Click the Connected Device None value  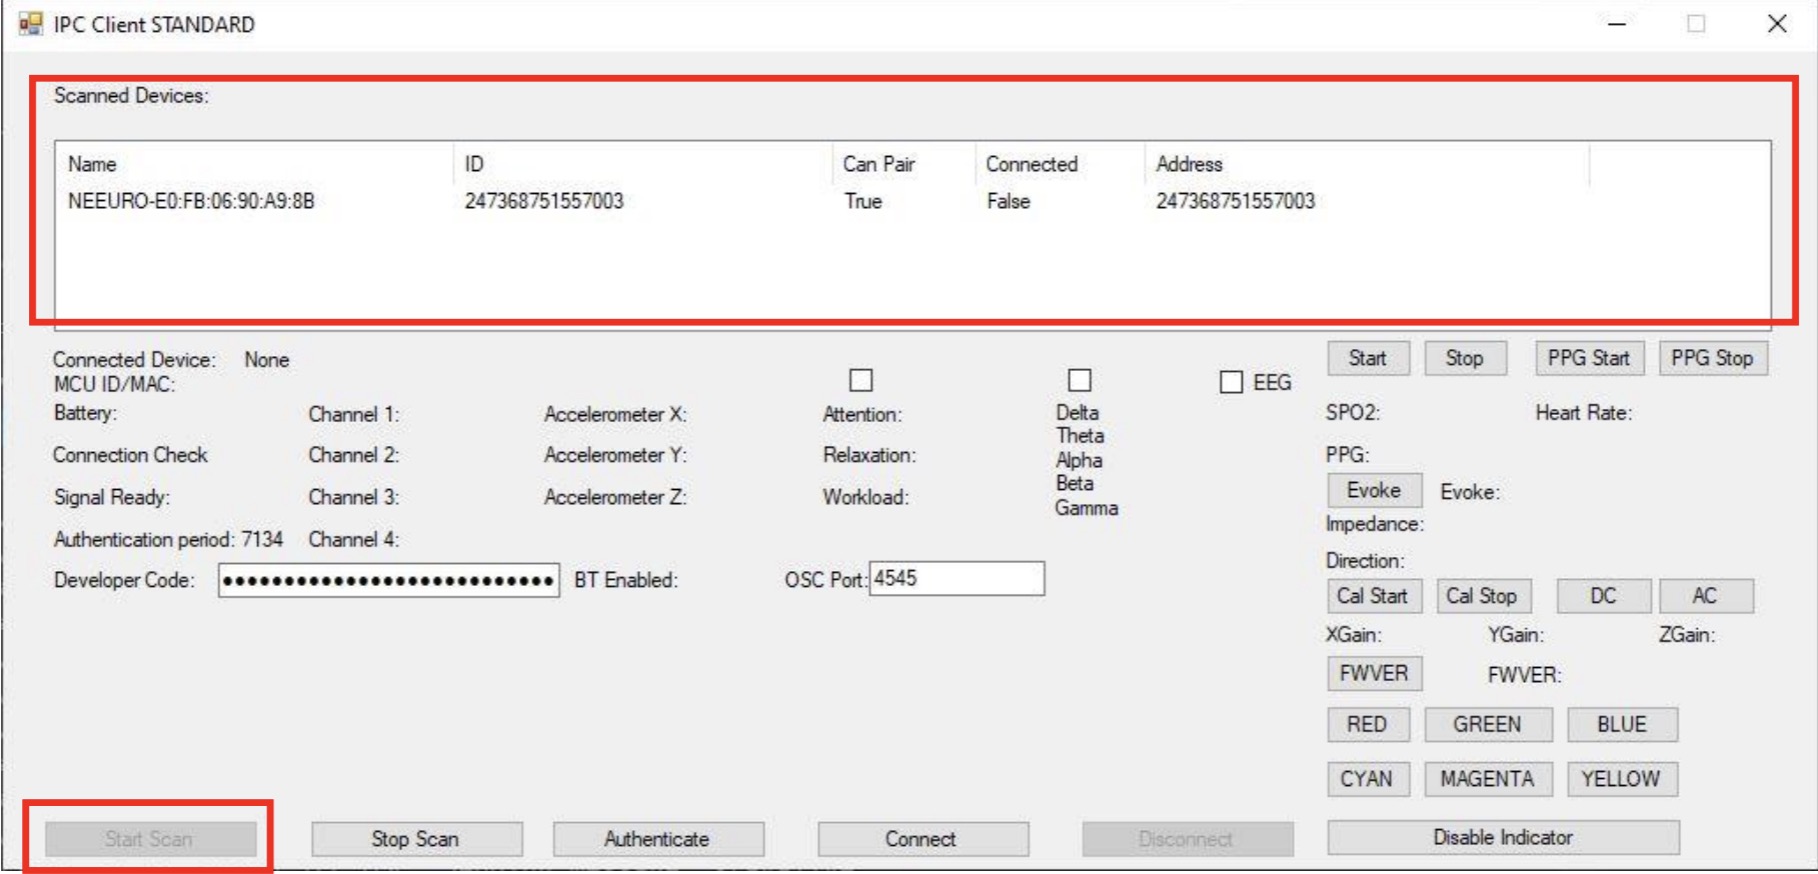267,360
